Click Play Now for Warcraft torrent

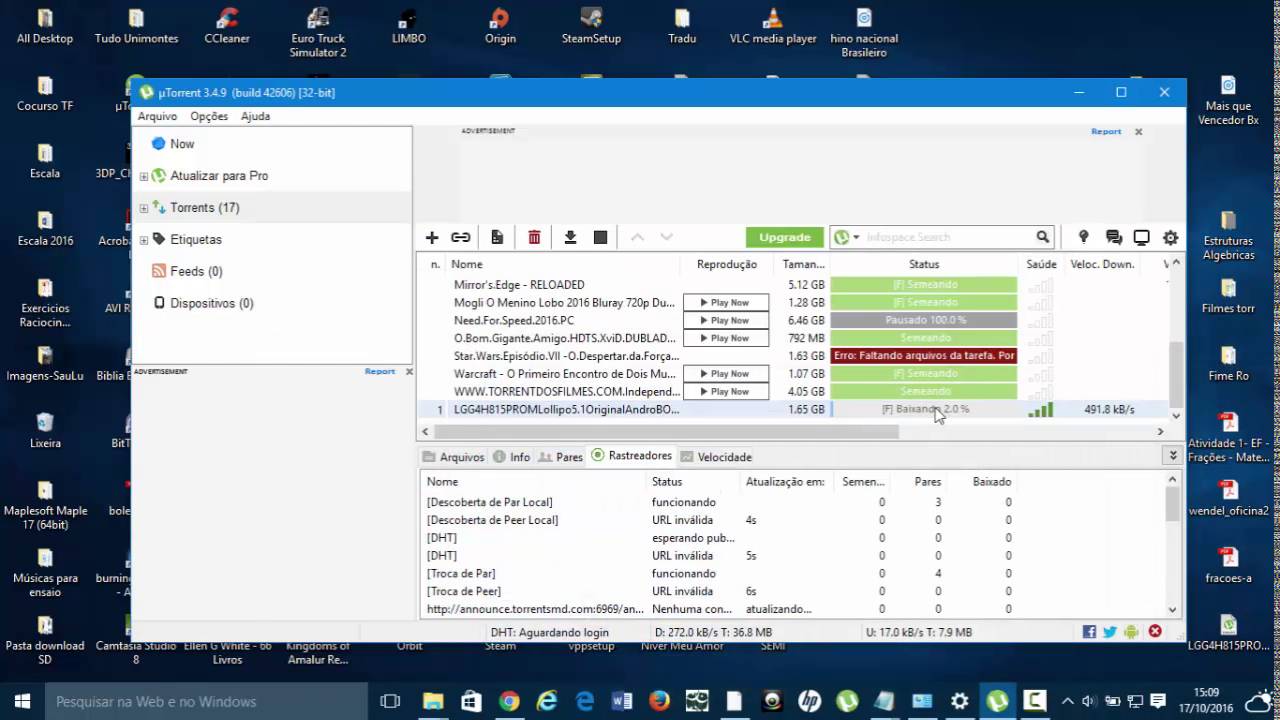pyautogui.click(x=726, y=373)
